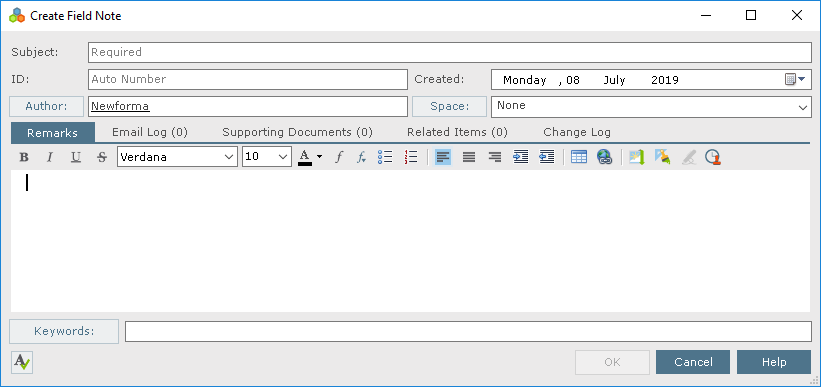Toggle Italic formatting
The height and width of the screenshot is (387, 821).
[x=50, y=157]
